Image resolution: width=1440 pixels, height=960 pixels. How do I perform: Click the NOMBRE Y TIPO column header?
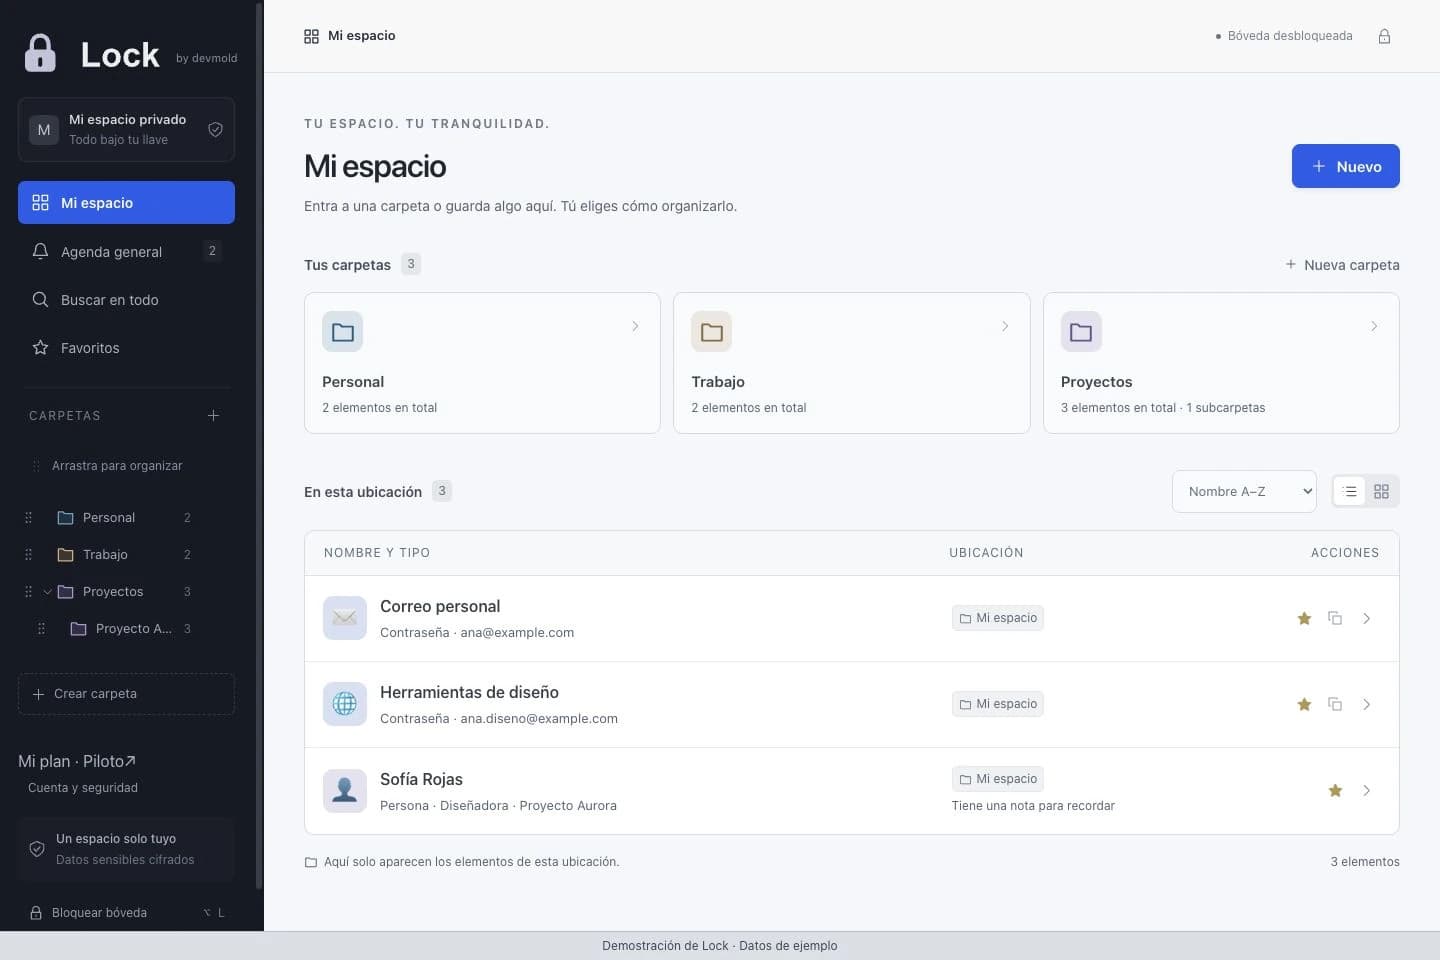(x=377, y=552)
